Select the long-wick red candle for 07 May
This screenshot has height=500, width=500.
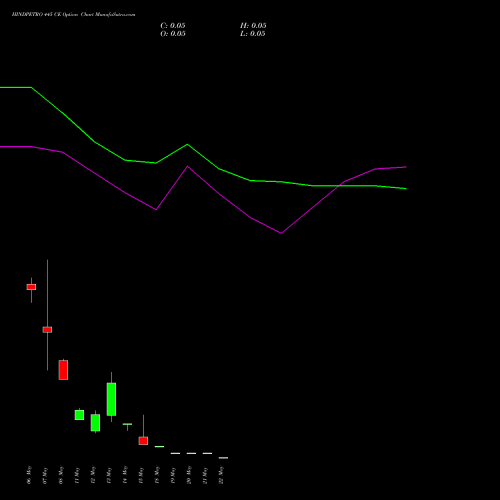point(47,330)
